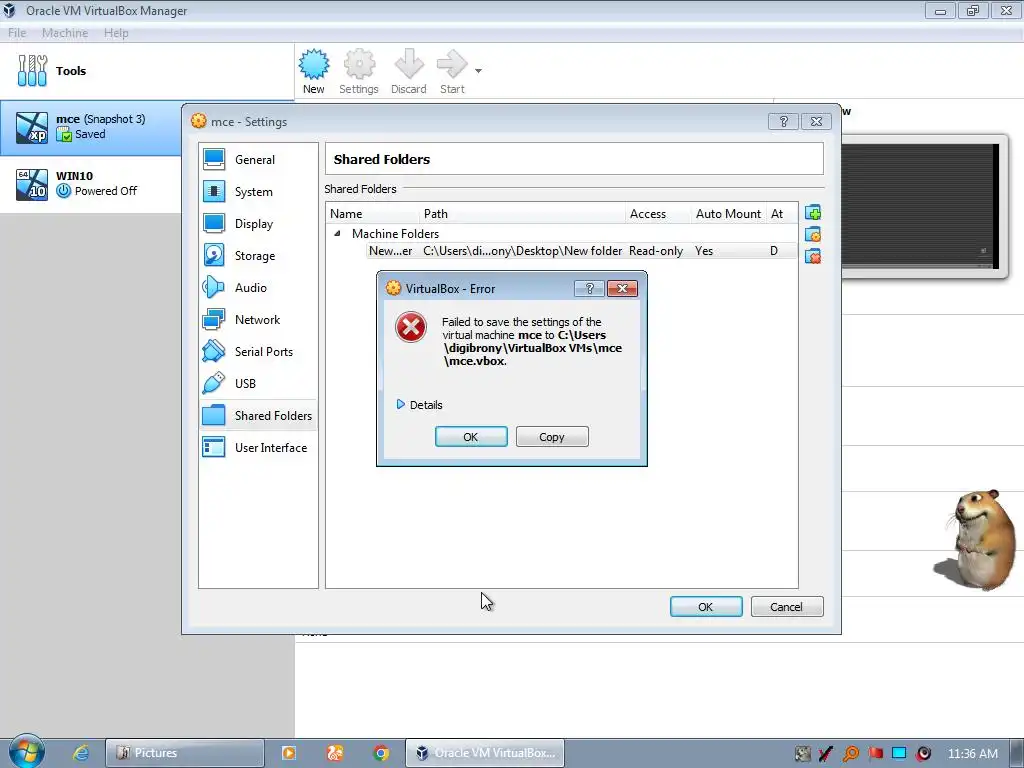Click Cancel in the mce Settings window
Viewport: 1024px width, 768px height.
point(787,607)
